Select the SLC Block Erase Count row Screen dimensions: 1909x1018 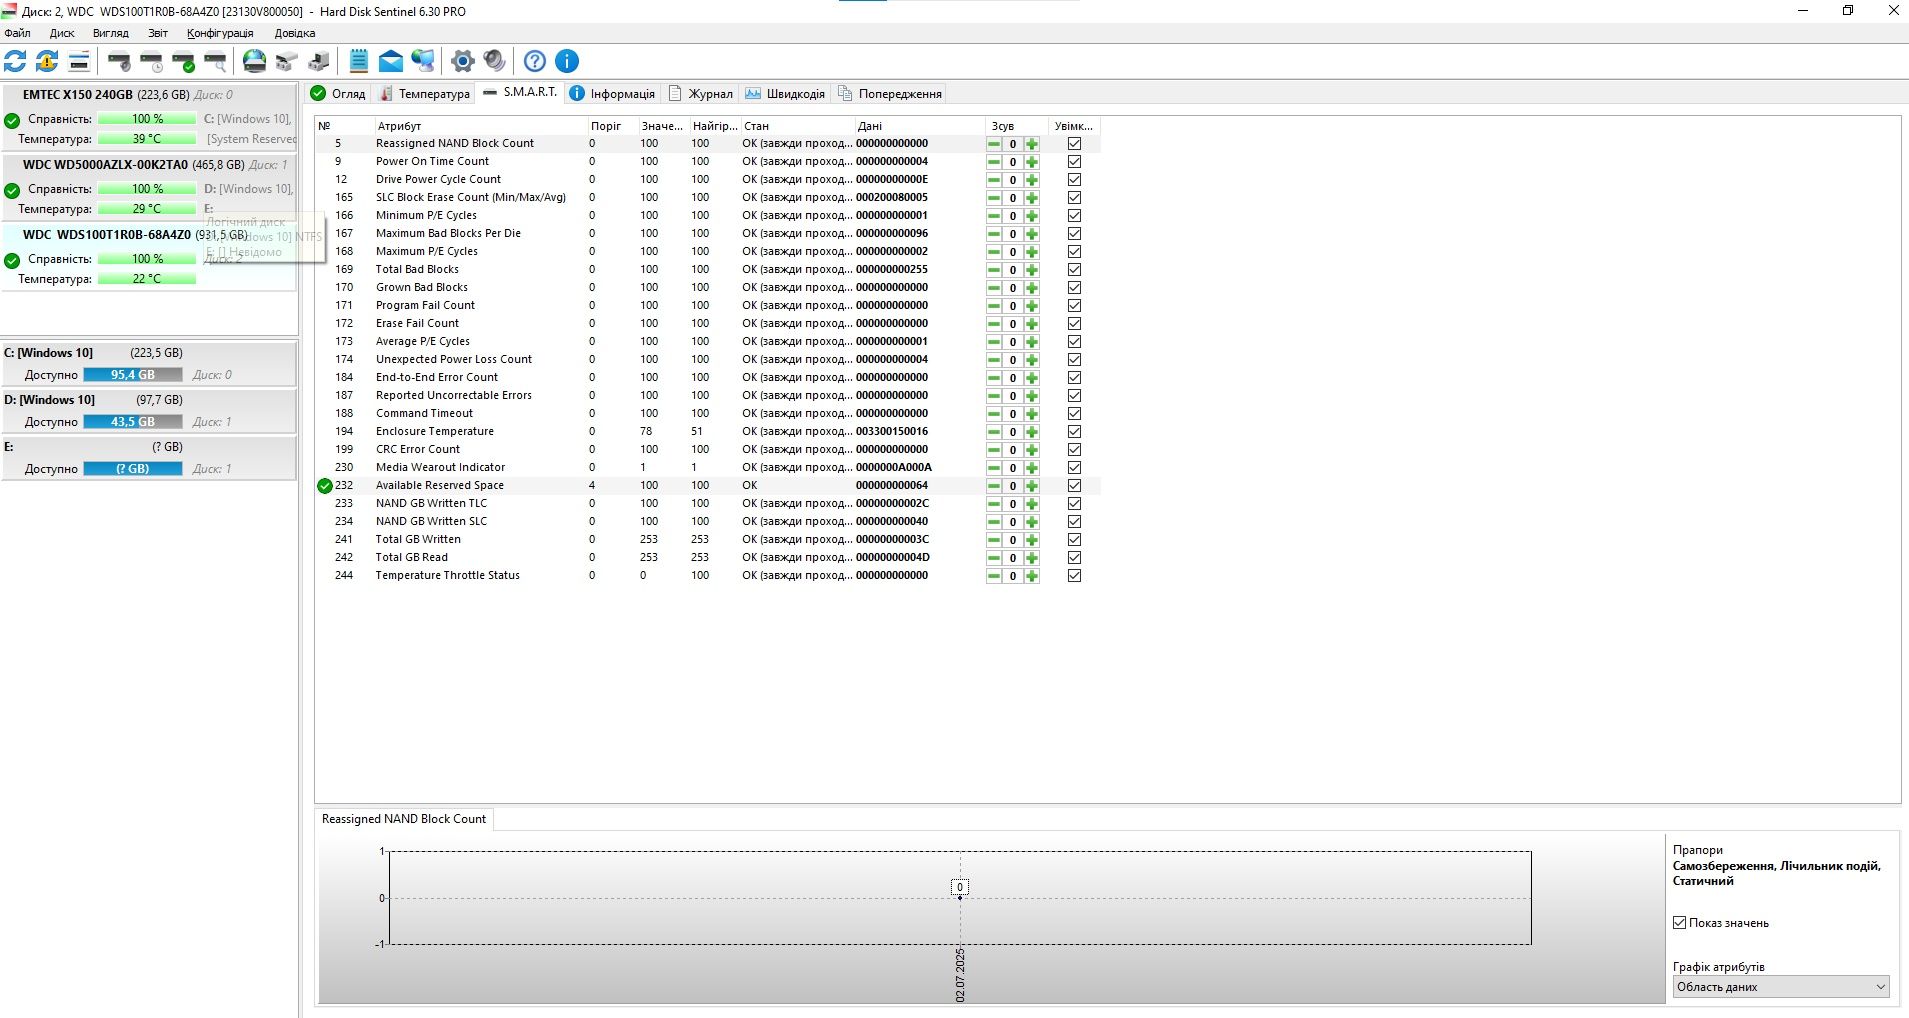tap(708, 198)
